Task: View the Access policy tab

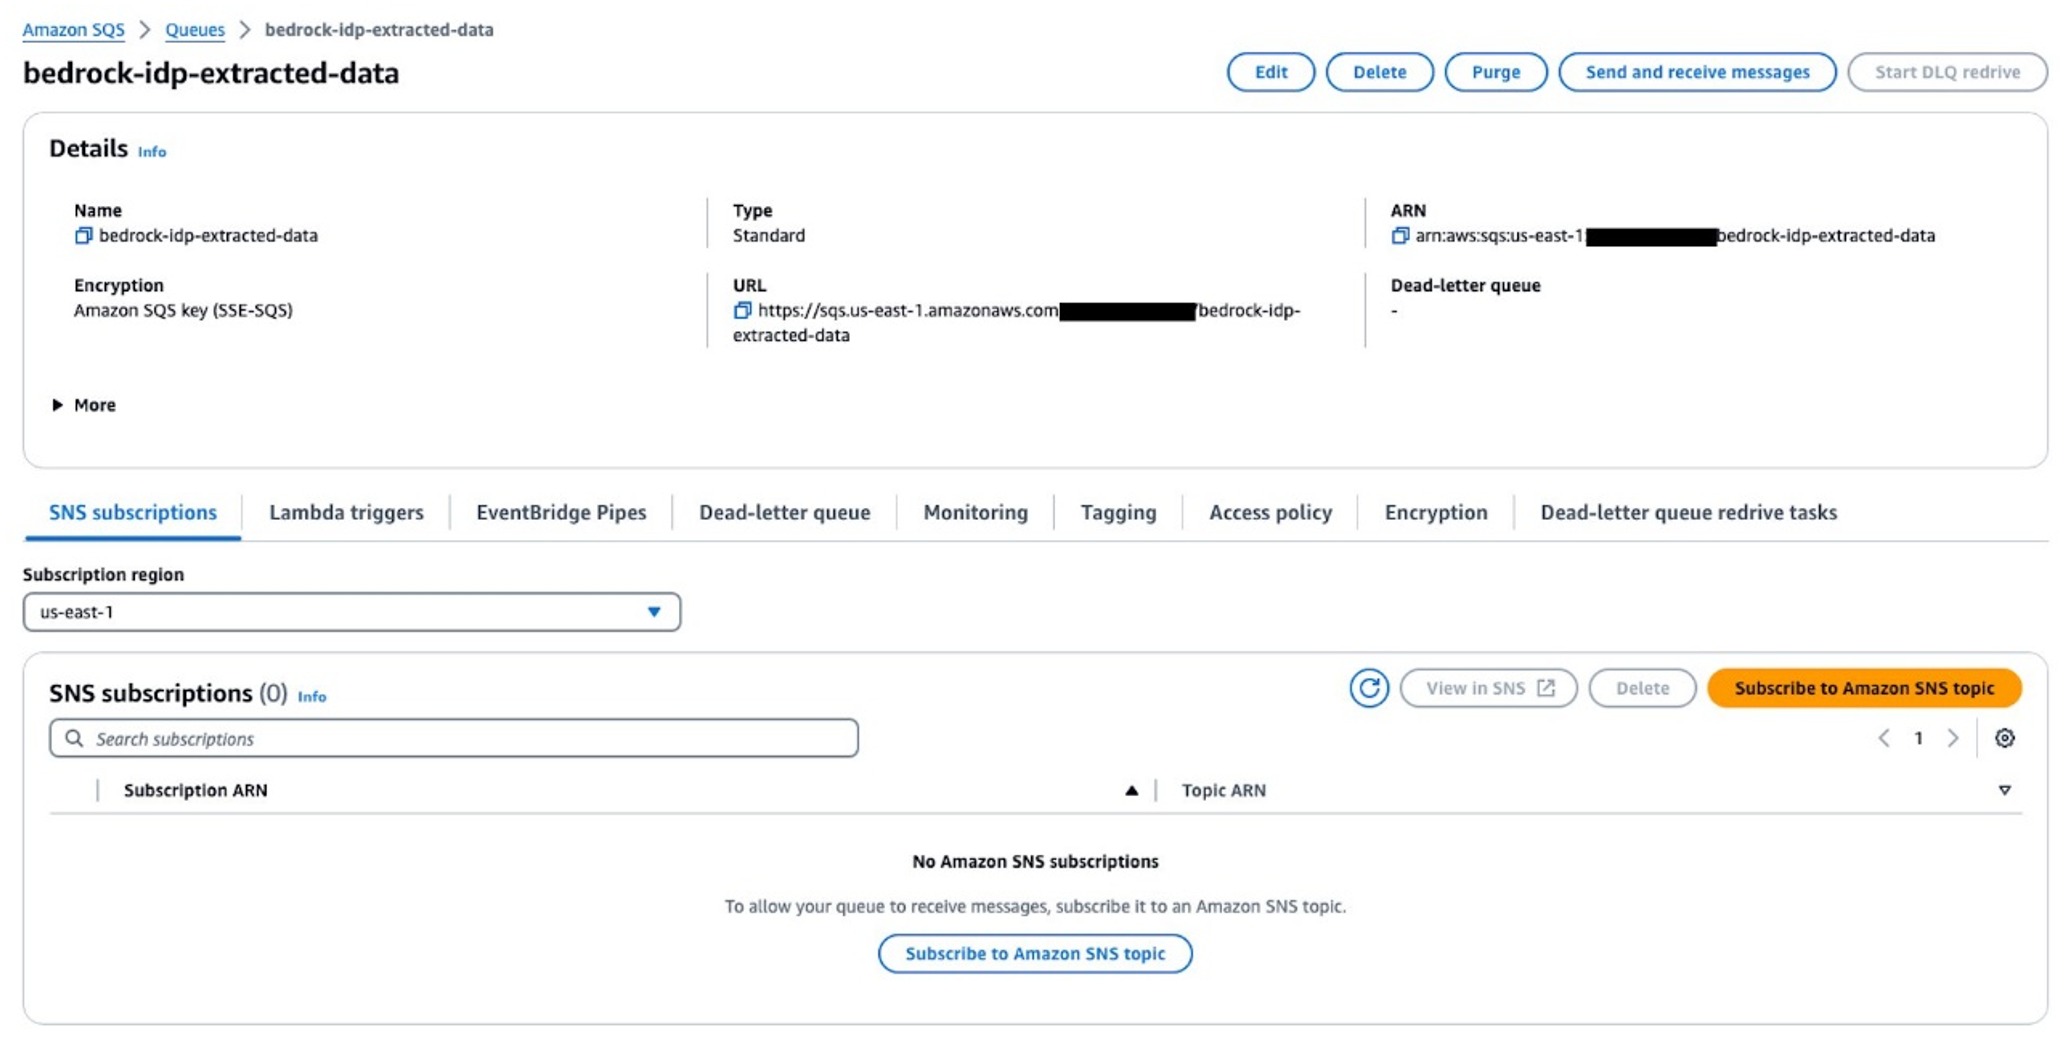Action: click(1270, 512)
